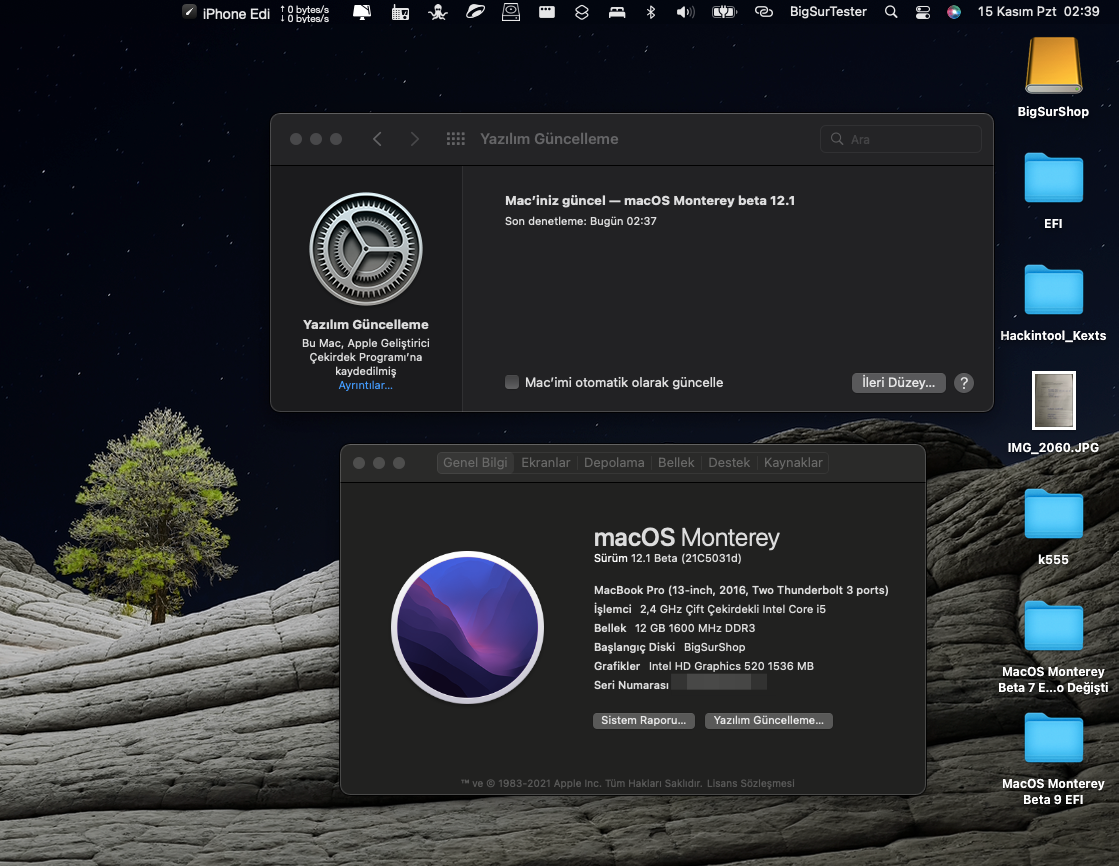Click the Siri icon in menu bar
Viewport: 1119px width, 866px height.
(953, 12)
